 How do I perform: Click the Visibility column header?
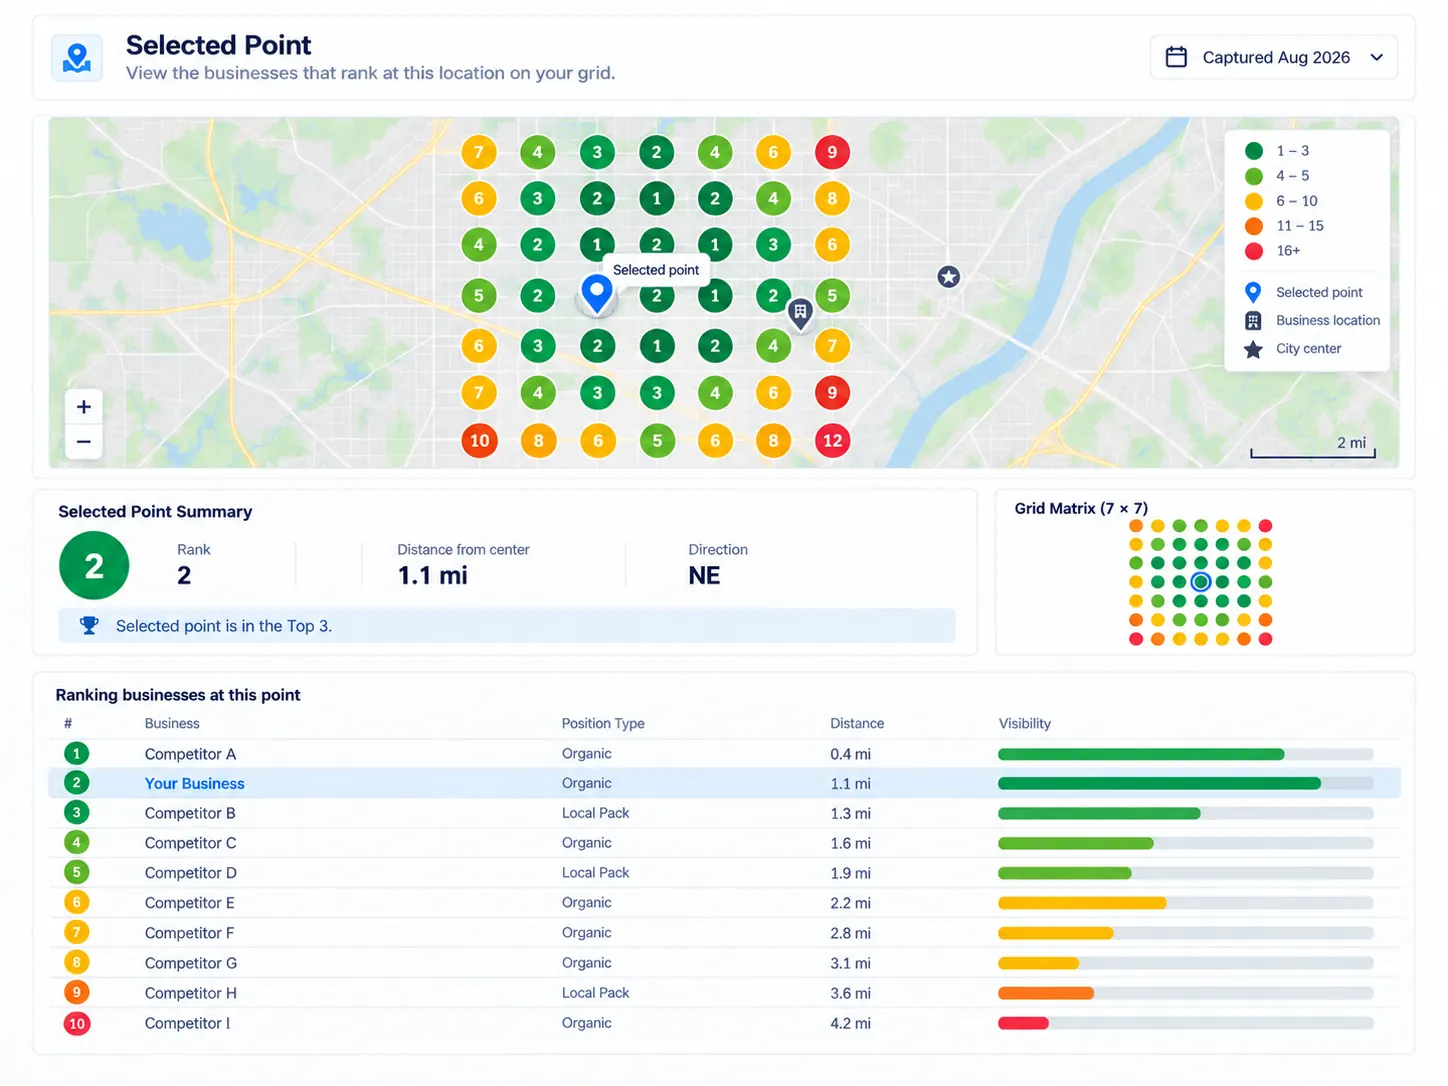(1025, 723)
